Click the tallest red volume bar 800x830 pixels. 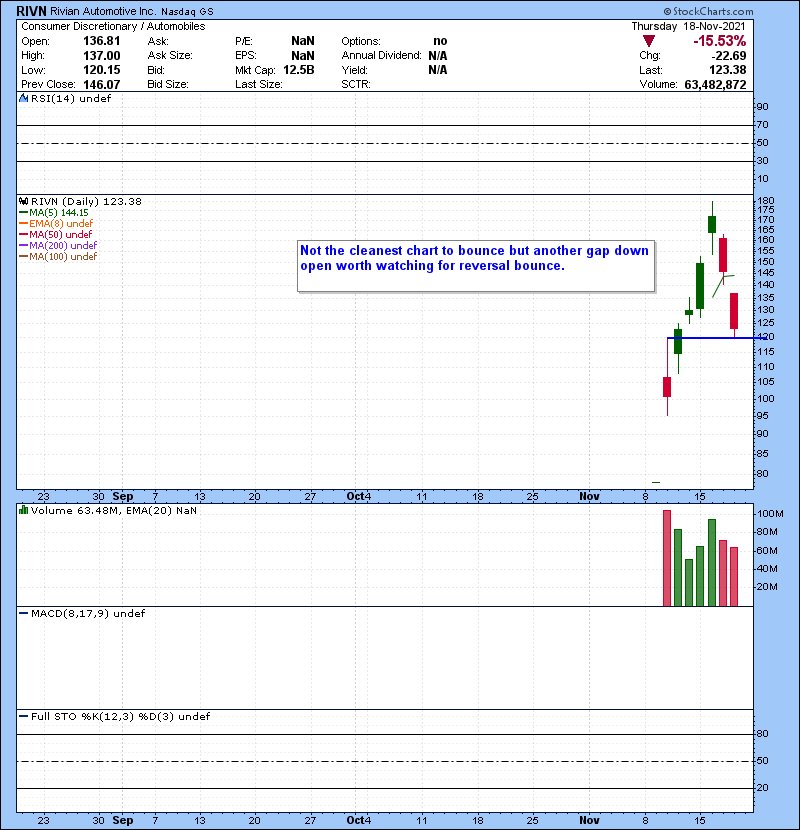pos(667,558)
